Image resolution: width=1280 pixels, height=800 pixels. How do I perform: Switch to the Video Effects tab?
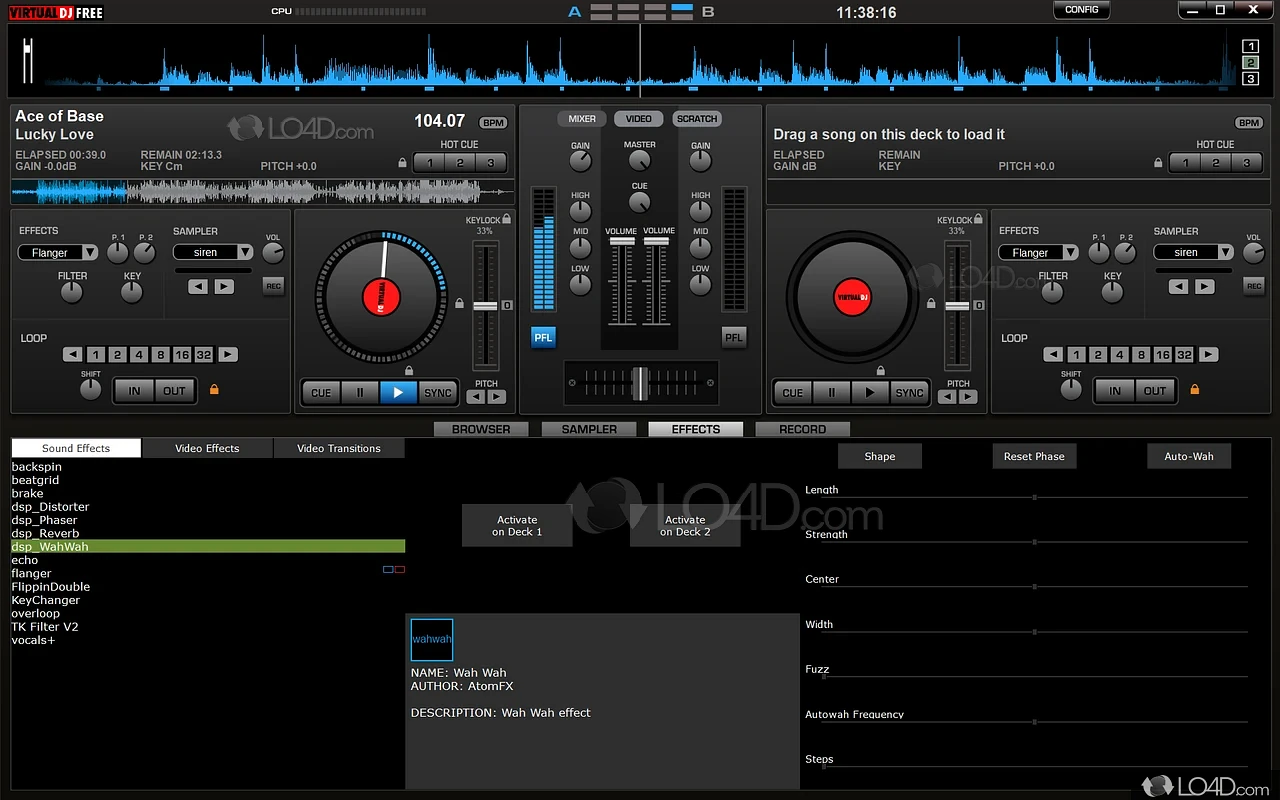207,448
